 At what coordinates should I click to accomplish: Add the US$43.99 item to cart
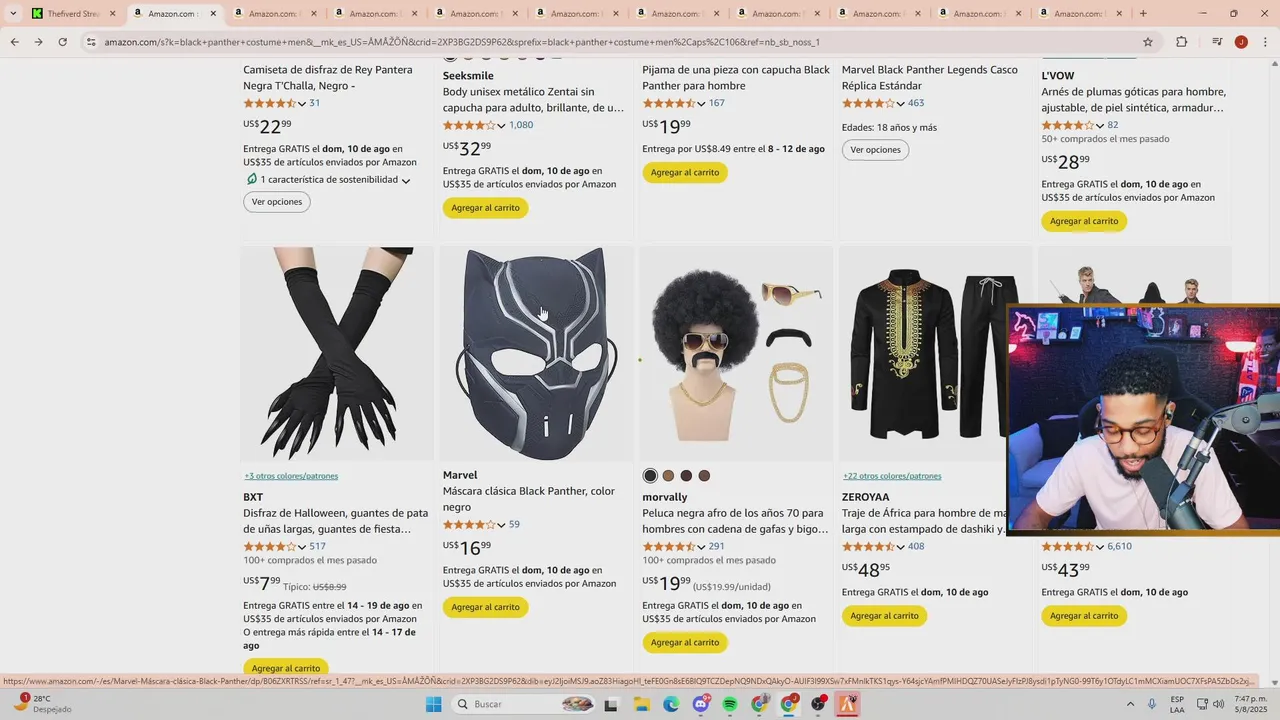tap(1084, 616)
